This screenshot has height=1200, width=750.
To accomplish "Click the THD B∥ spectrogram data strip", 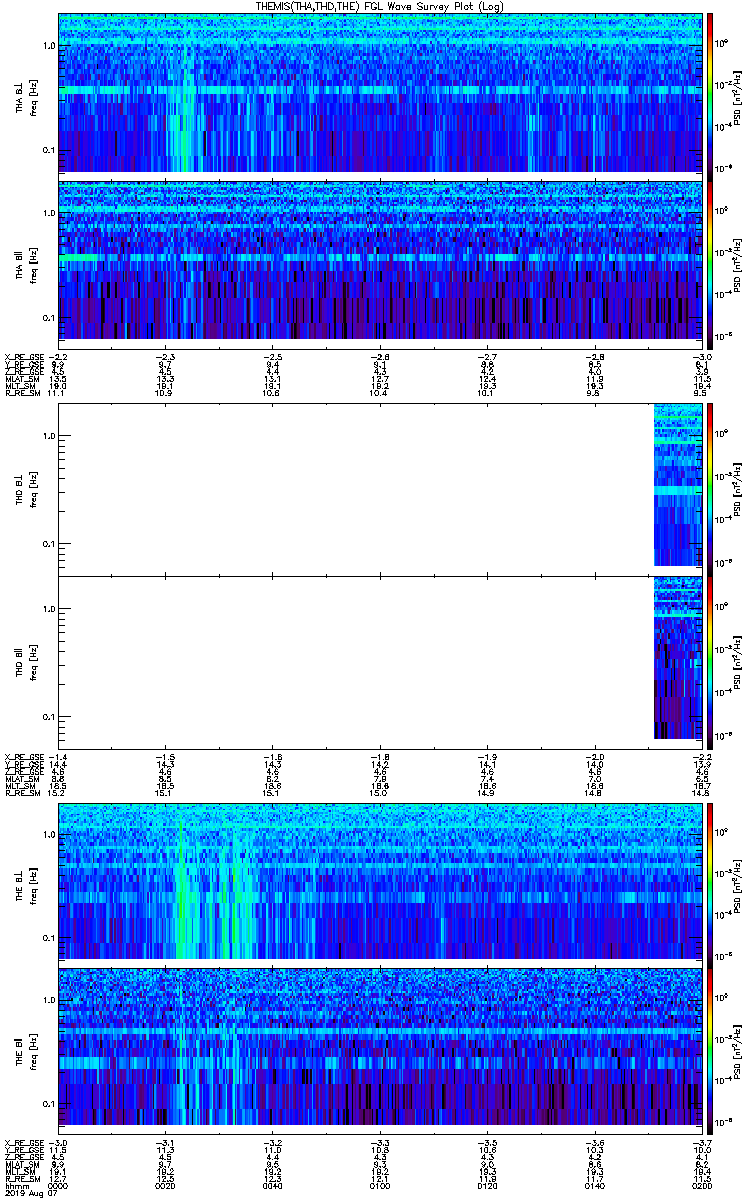I will point(678,658).
